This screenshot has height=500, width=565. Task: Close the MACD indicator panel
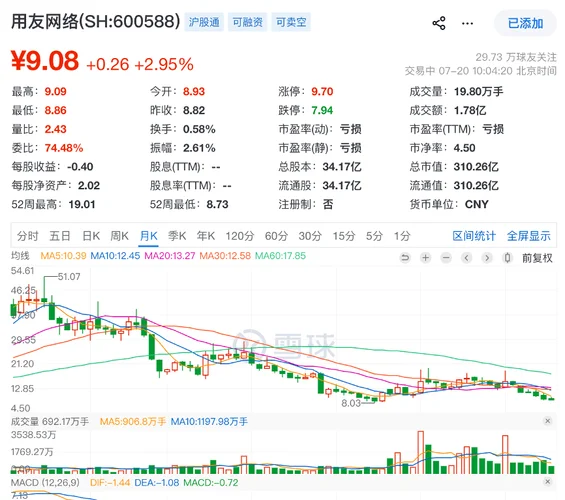coord(547,482)
